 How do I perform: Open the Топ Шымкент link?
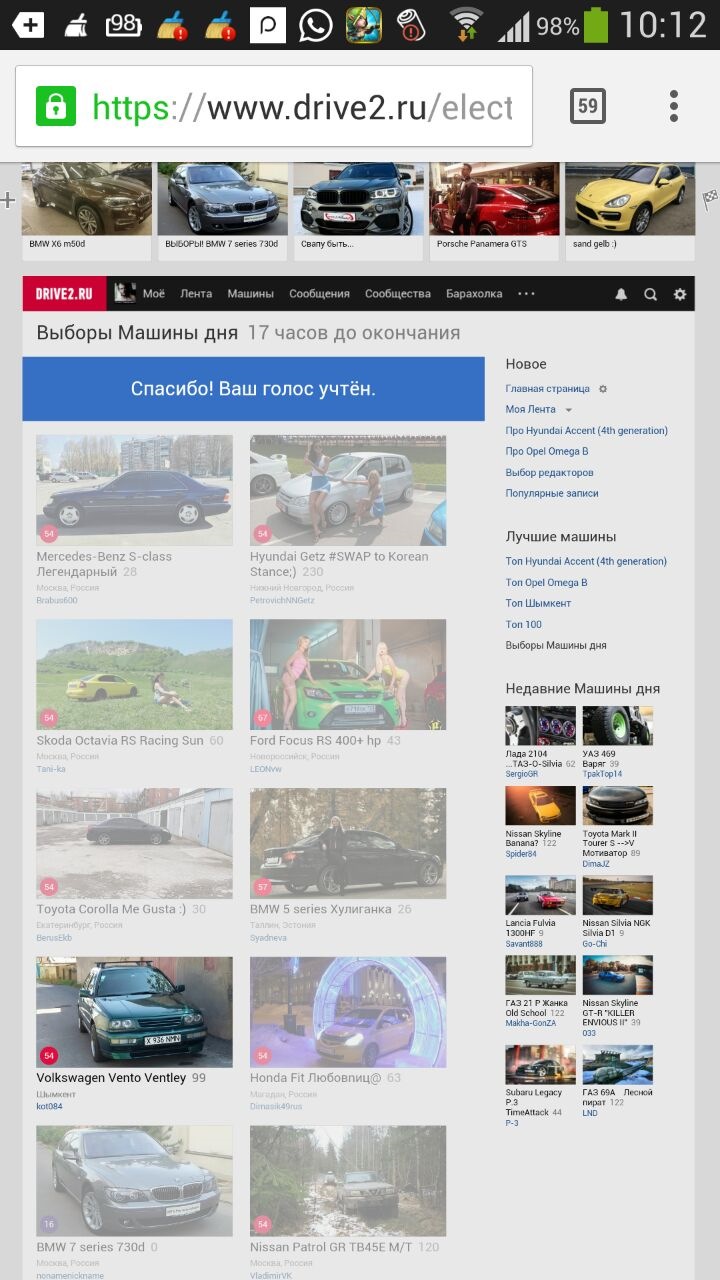pos(538,604)
